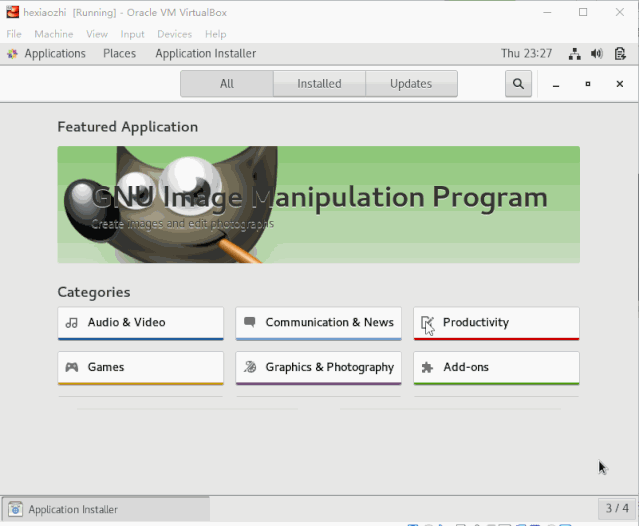639x526 pixels.
Task: Open the Add-ons category
Action: point(496,368)
